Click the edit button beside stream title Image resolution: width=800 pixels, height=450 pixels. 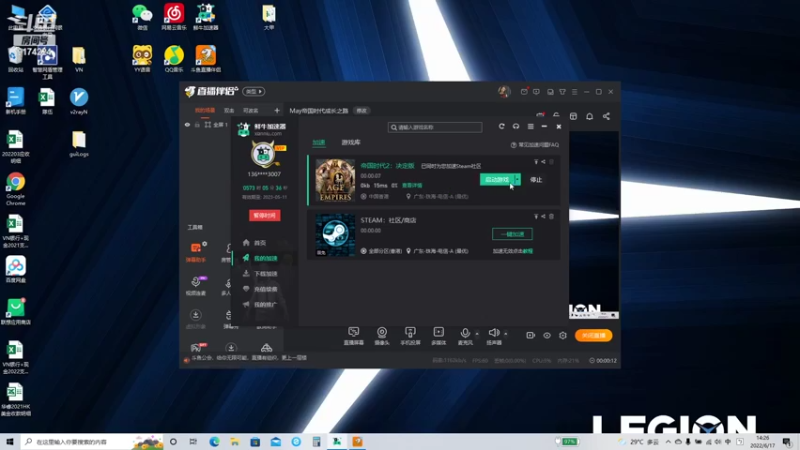[x=361, y=111]
